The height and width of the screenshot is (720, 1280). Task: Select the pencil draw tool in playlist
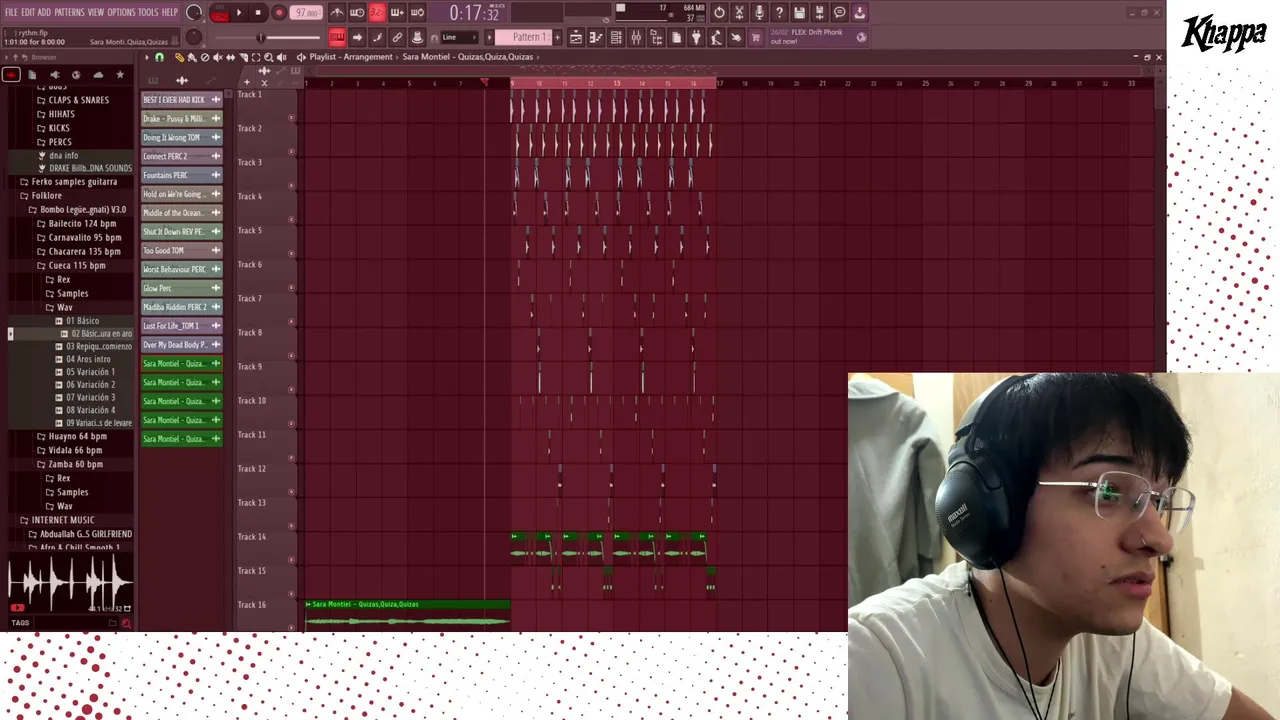coord(179,57)
